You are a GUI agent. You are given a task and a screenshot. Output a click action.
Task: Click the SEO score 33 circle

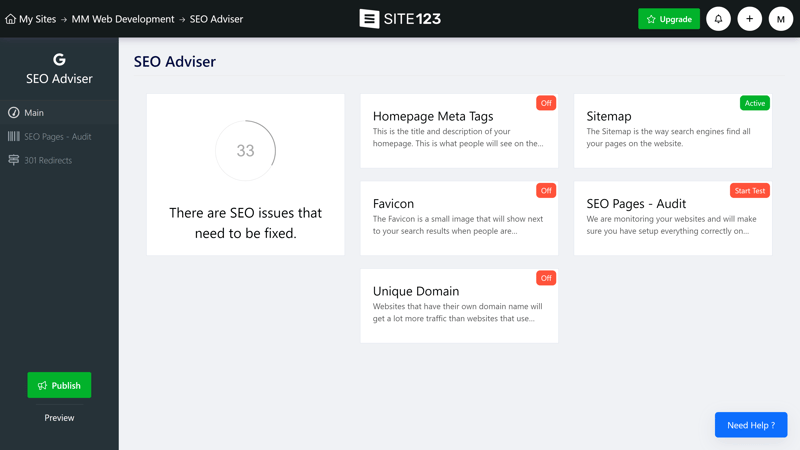click(245, 151)
